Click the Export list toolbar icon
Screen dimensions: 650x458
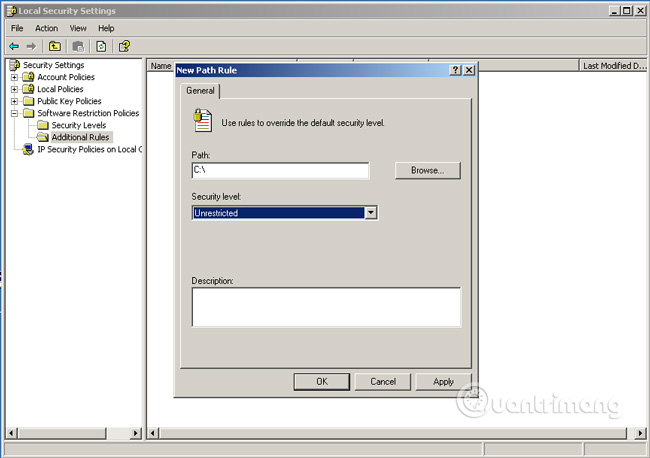click(x=78, y=46)
